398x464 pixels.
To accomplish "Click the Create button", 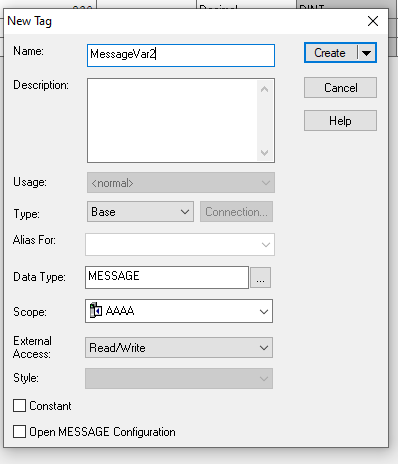I will [x=330, y=53].
